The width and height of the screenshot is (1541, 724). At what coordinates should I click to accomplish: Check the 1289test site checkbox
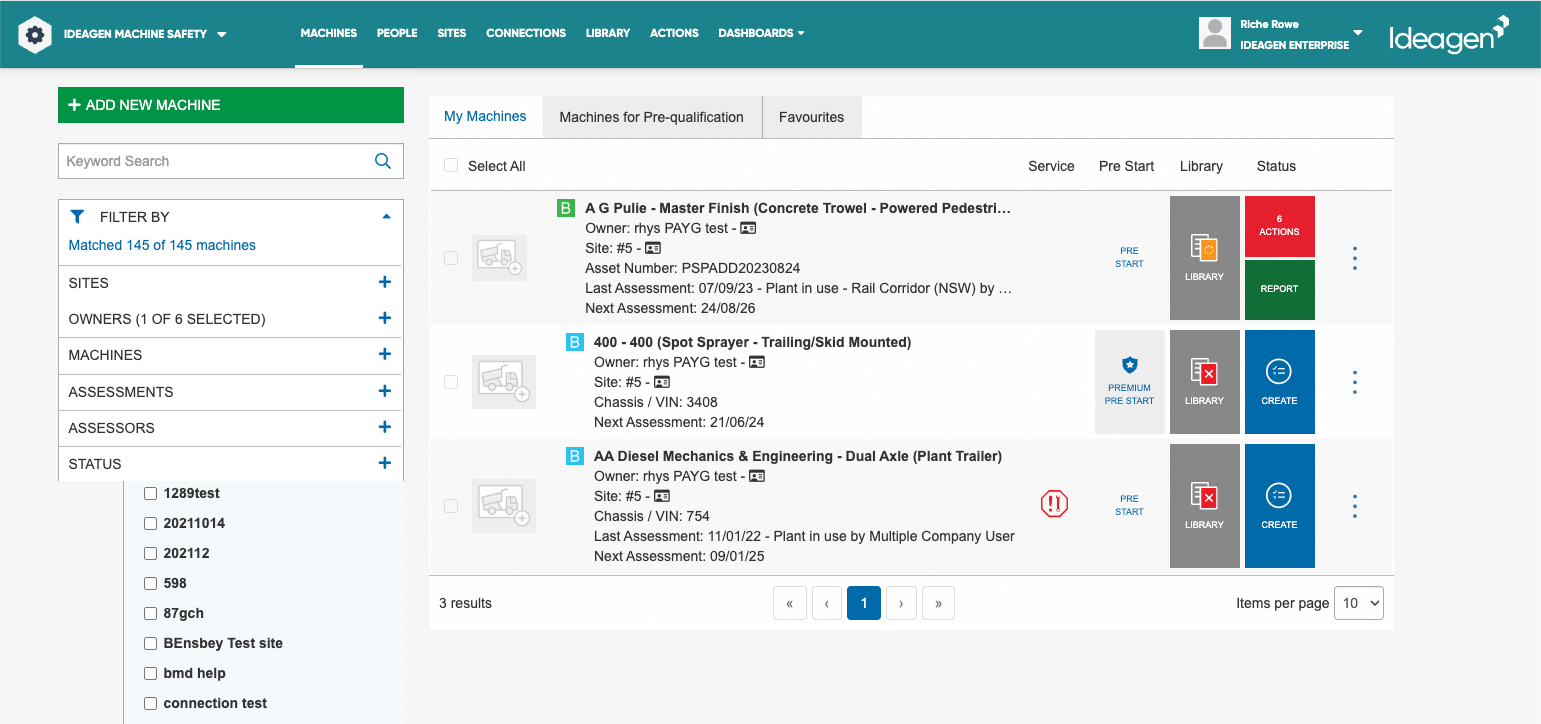pyautogui.click(x=150, y=493)
